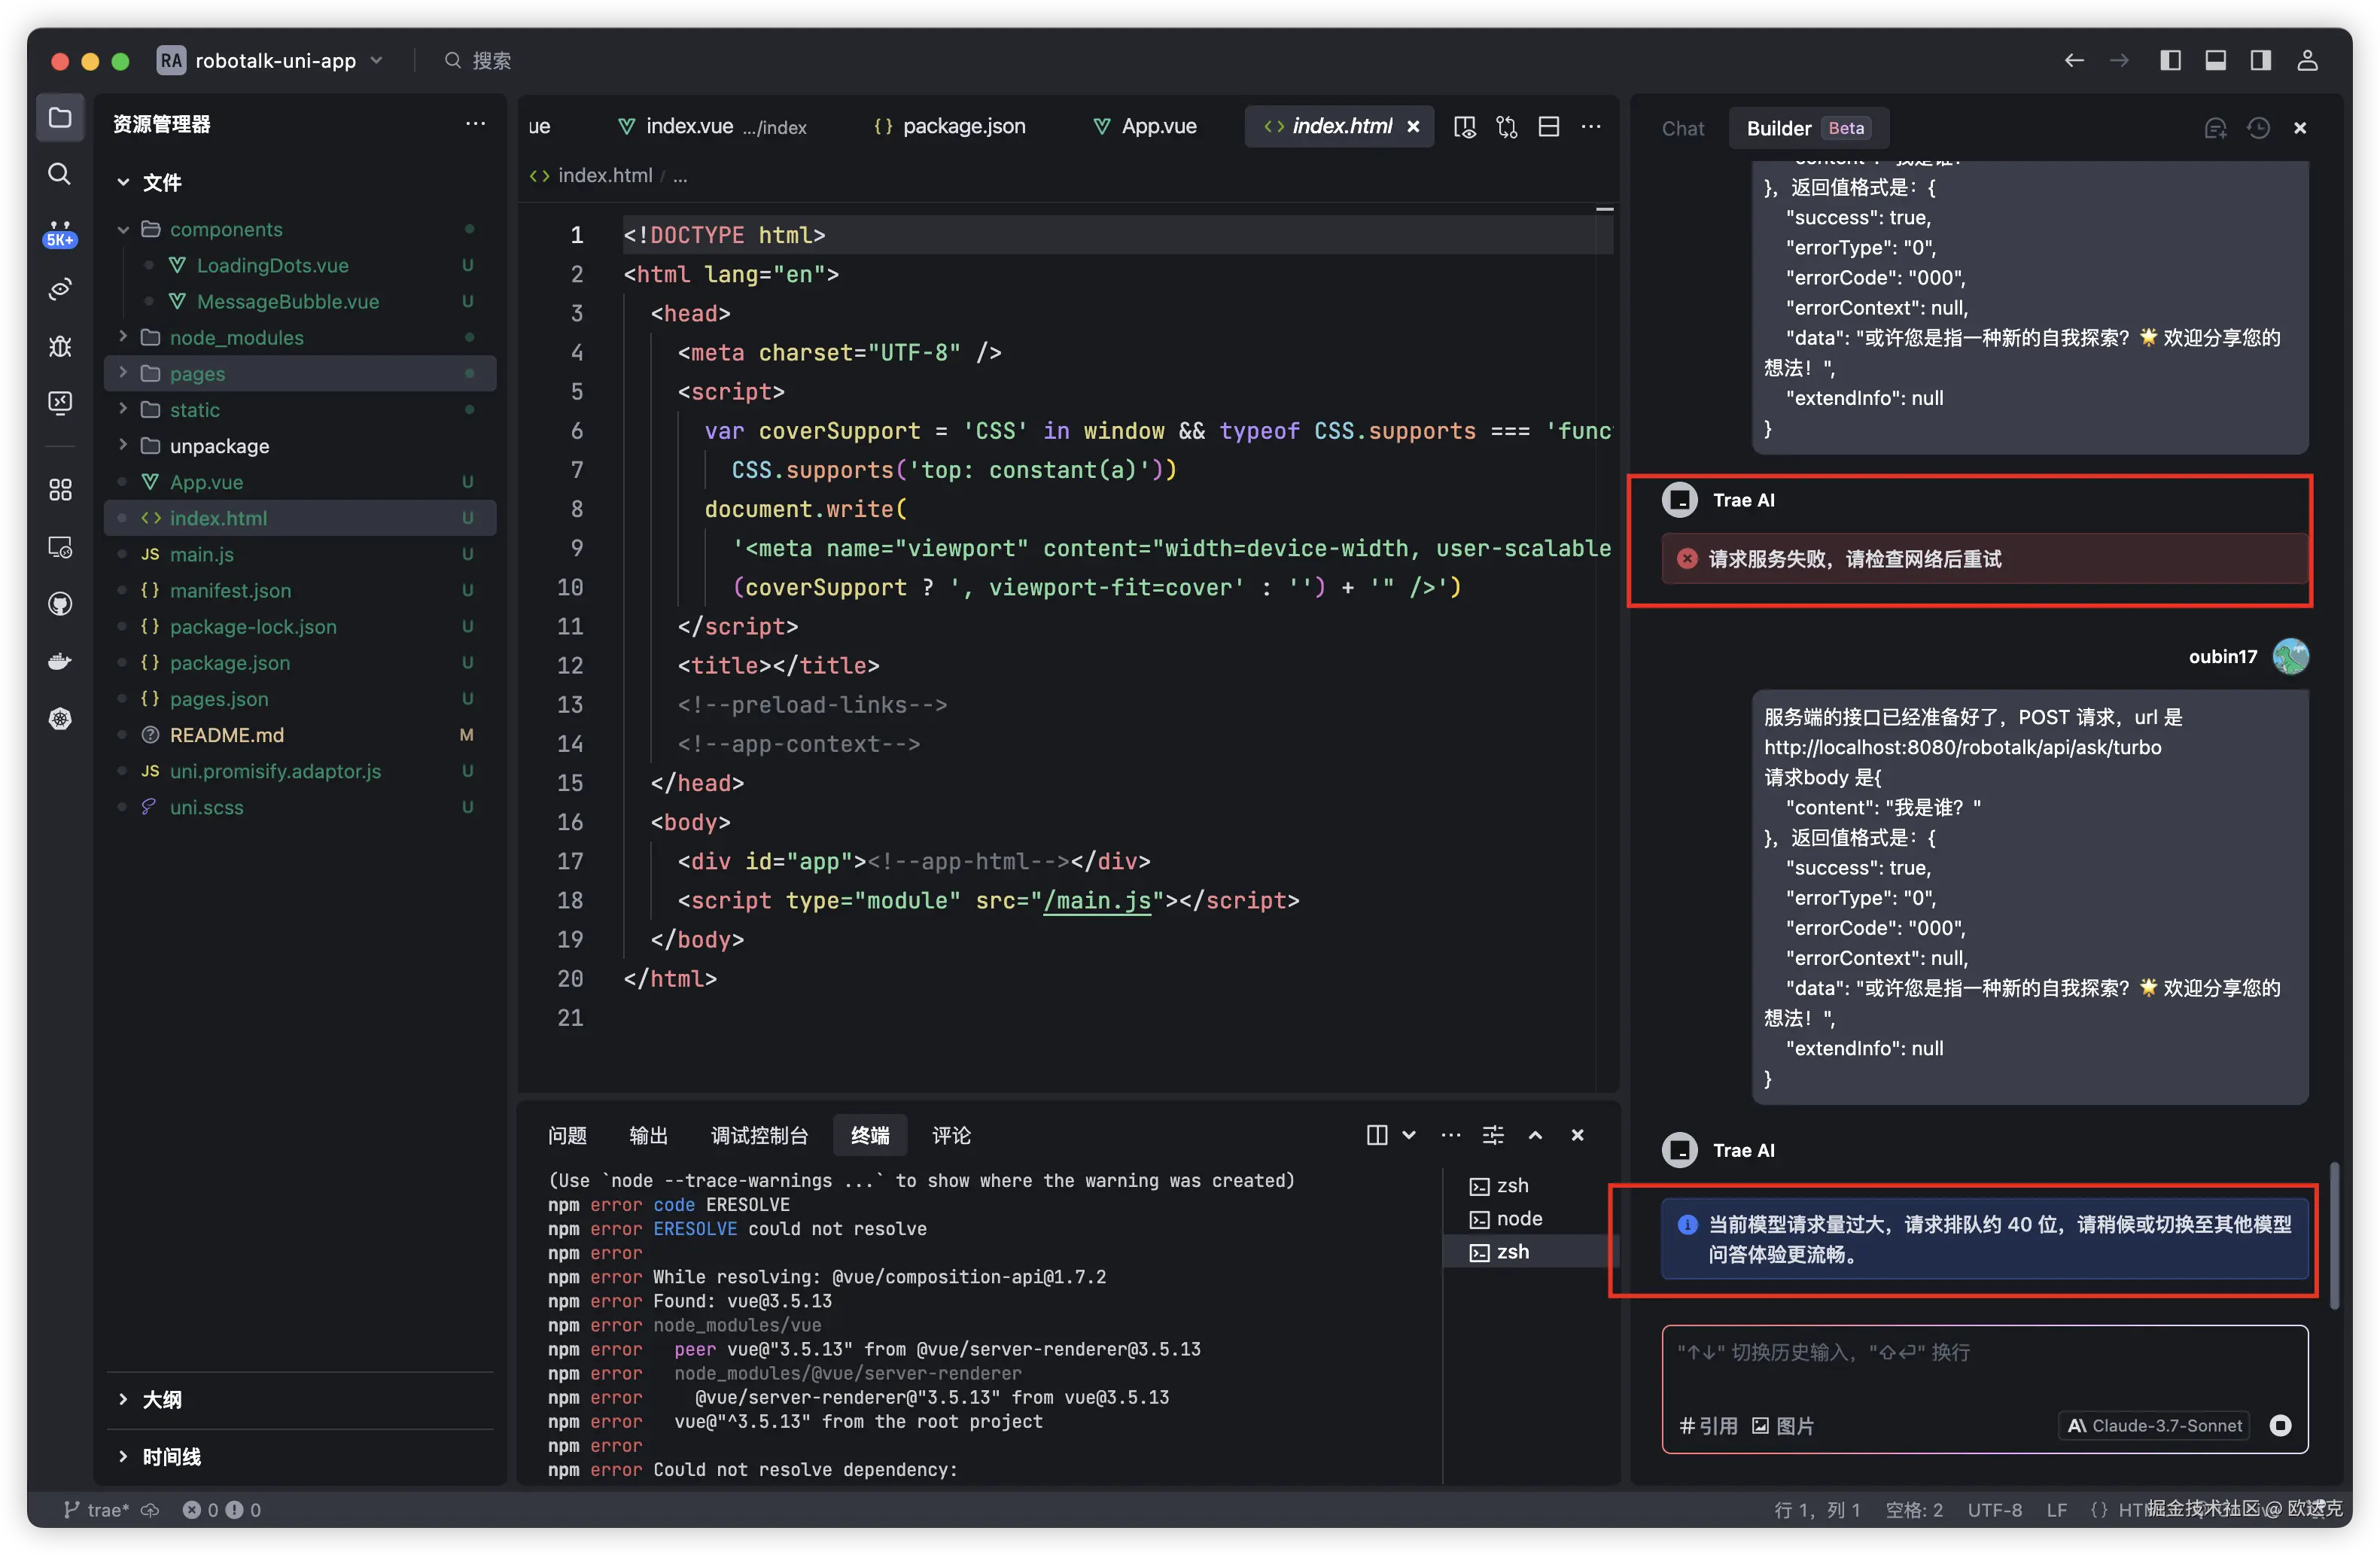This screenshot has width=2380, height=1555.
Task: Click the Builder chat vertical scrollbar
Action: (x=2334, y=1235)
